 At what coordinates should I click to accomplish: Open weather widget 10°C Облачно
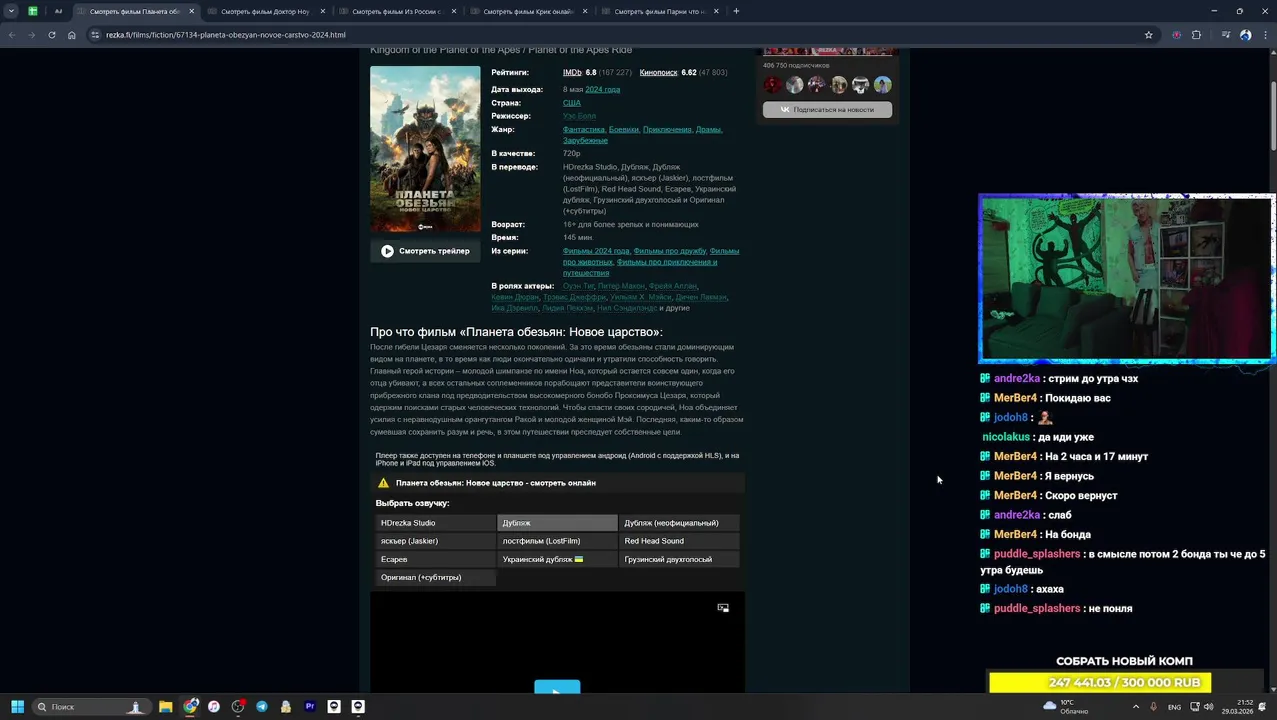1065,706
